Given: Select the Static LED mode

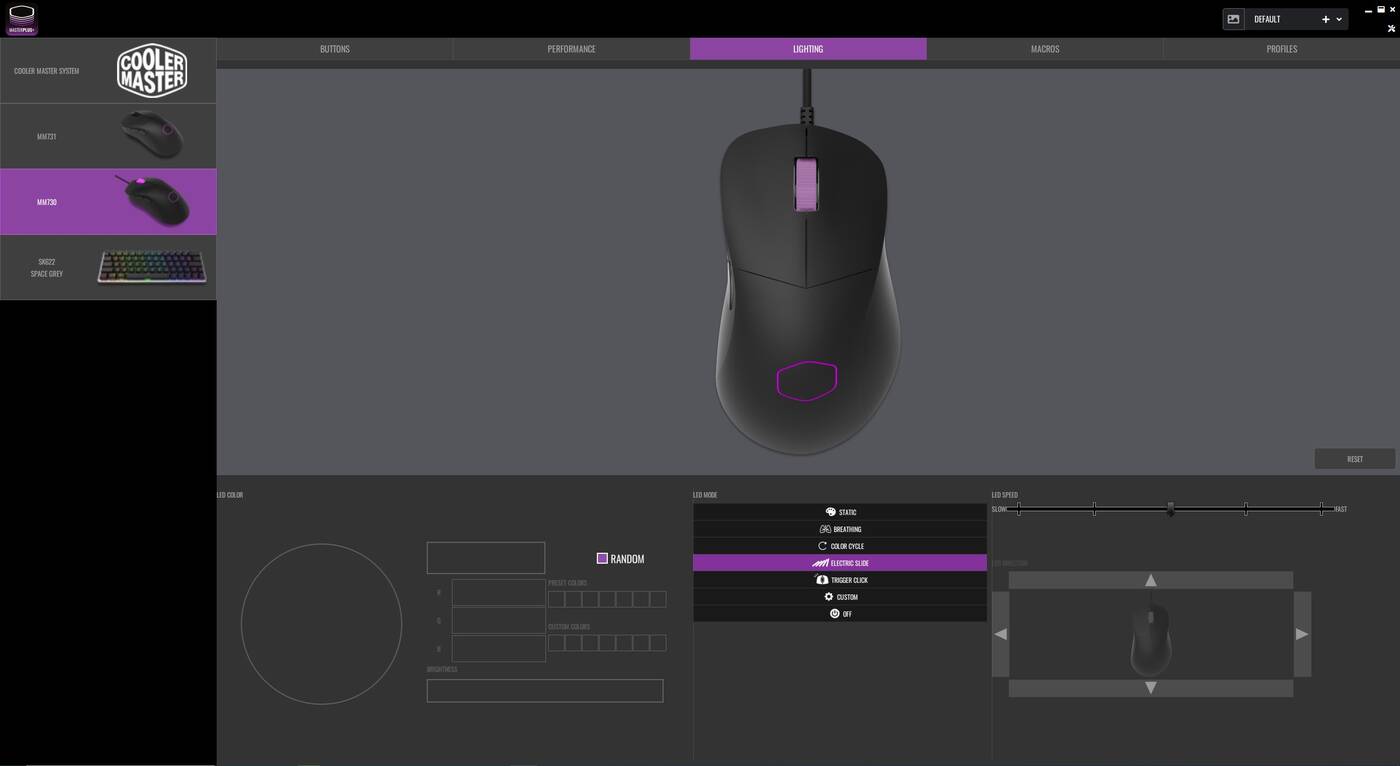Looking at the screenshot, I should click(x=839, y=512).
